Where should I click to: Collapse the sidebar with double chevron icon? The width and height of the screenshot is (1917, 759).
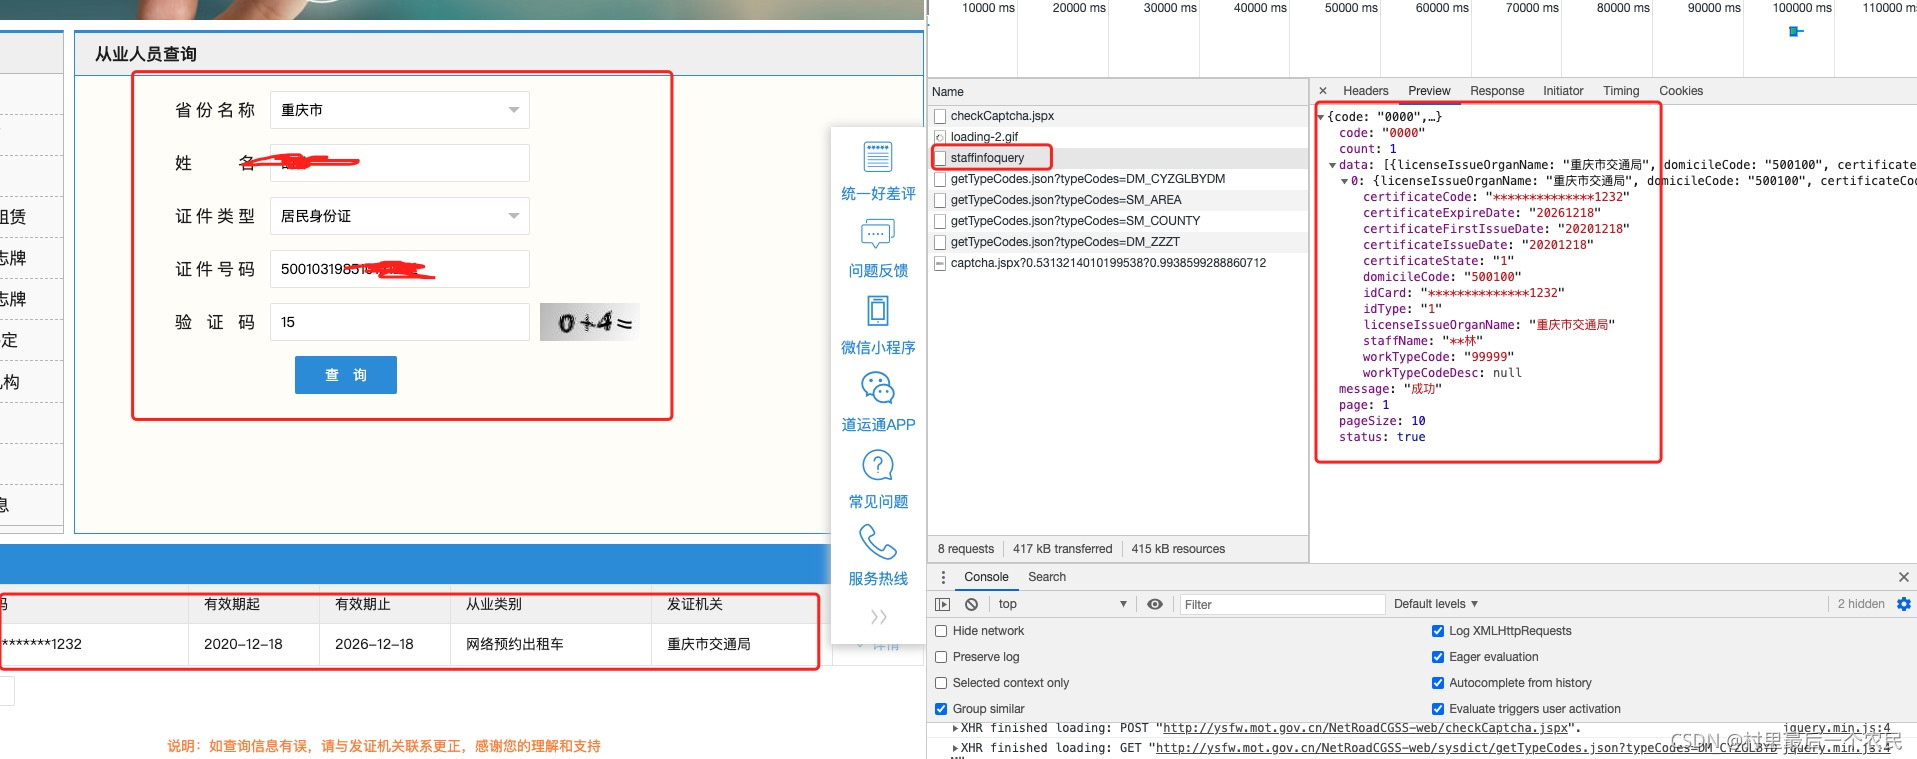tap(878, 617)
